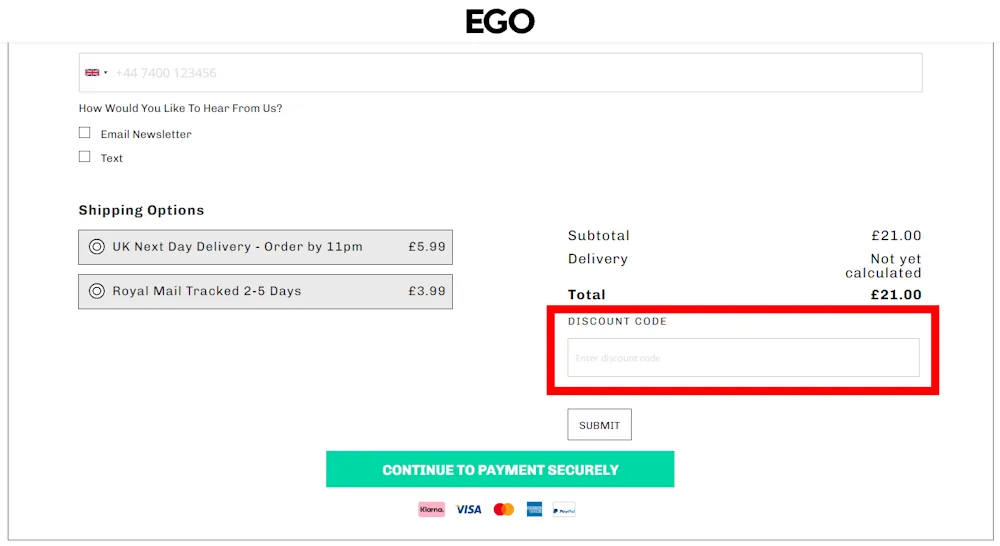Image resolution: width=1000 pixels, height=546 pixels.
Task: Click the American Express icon
Action: [534, 509]
